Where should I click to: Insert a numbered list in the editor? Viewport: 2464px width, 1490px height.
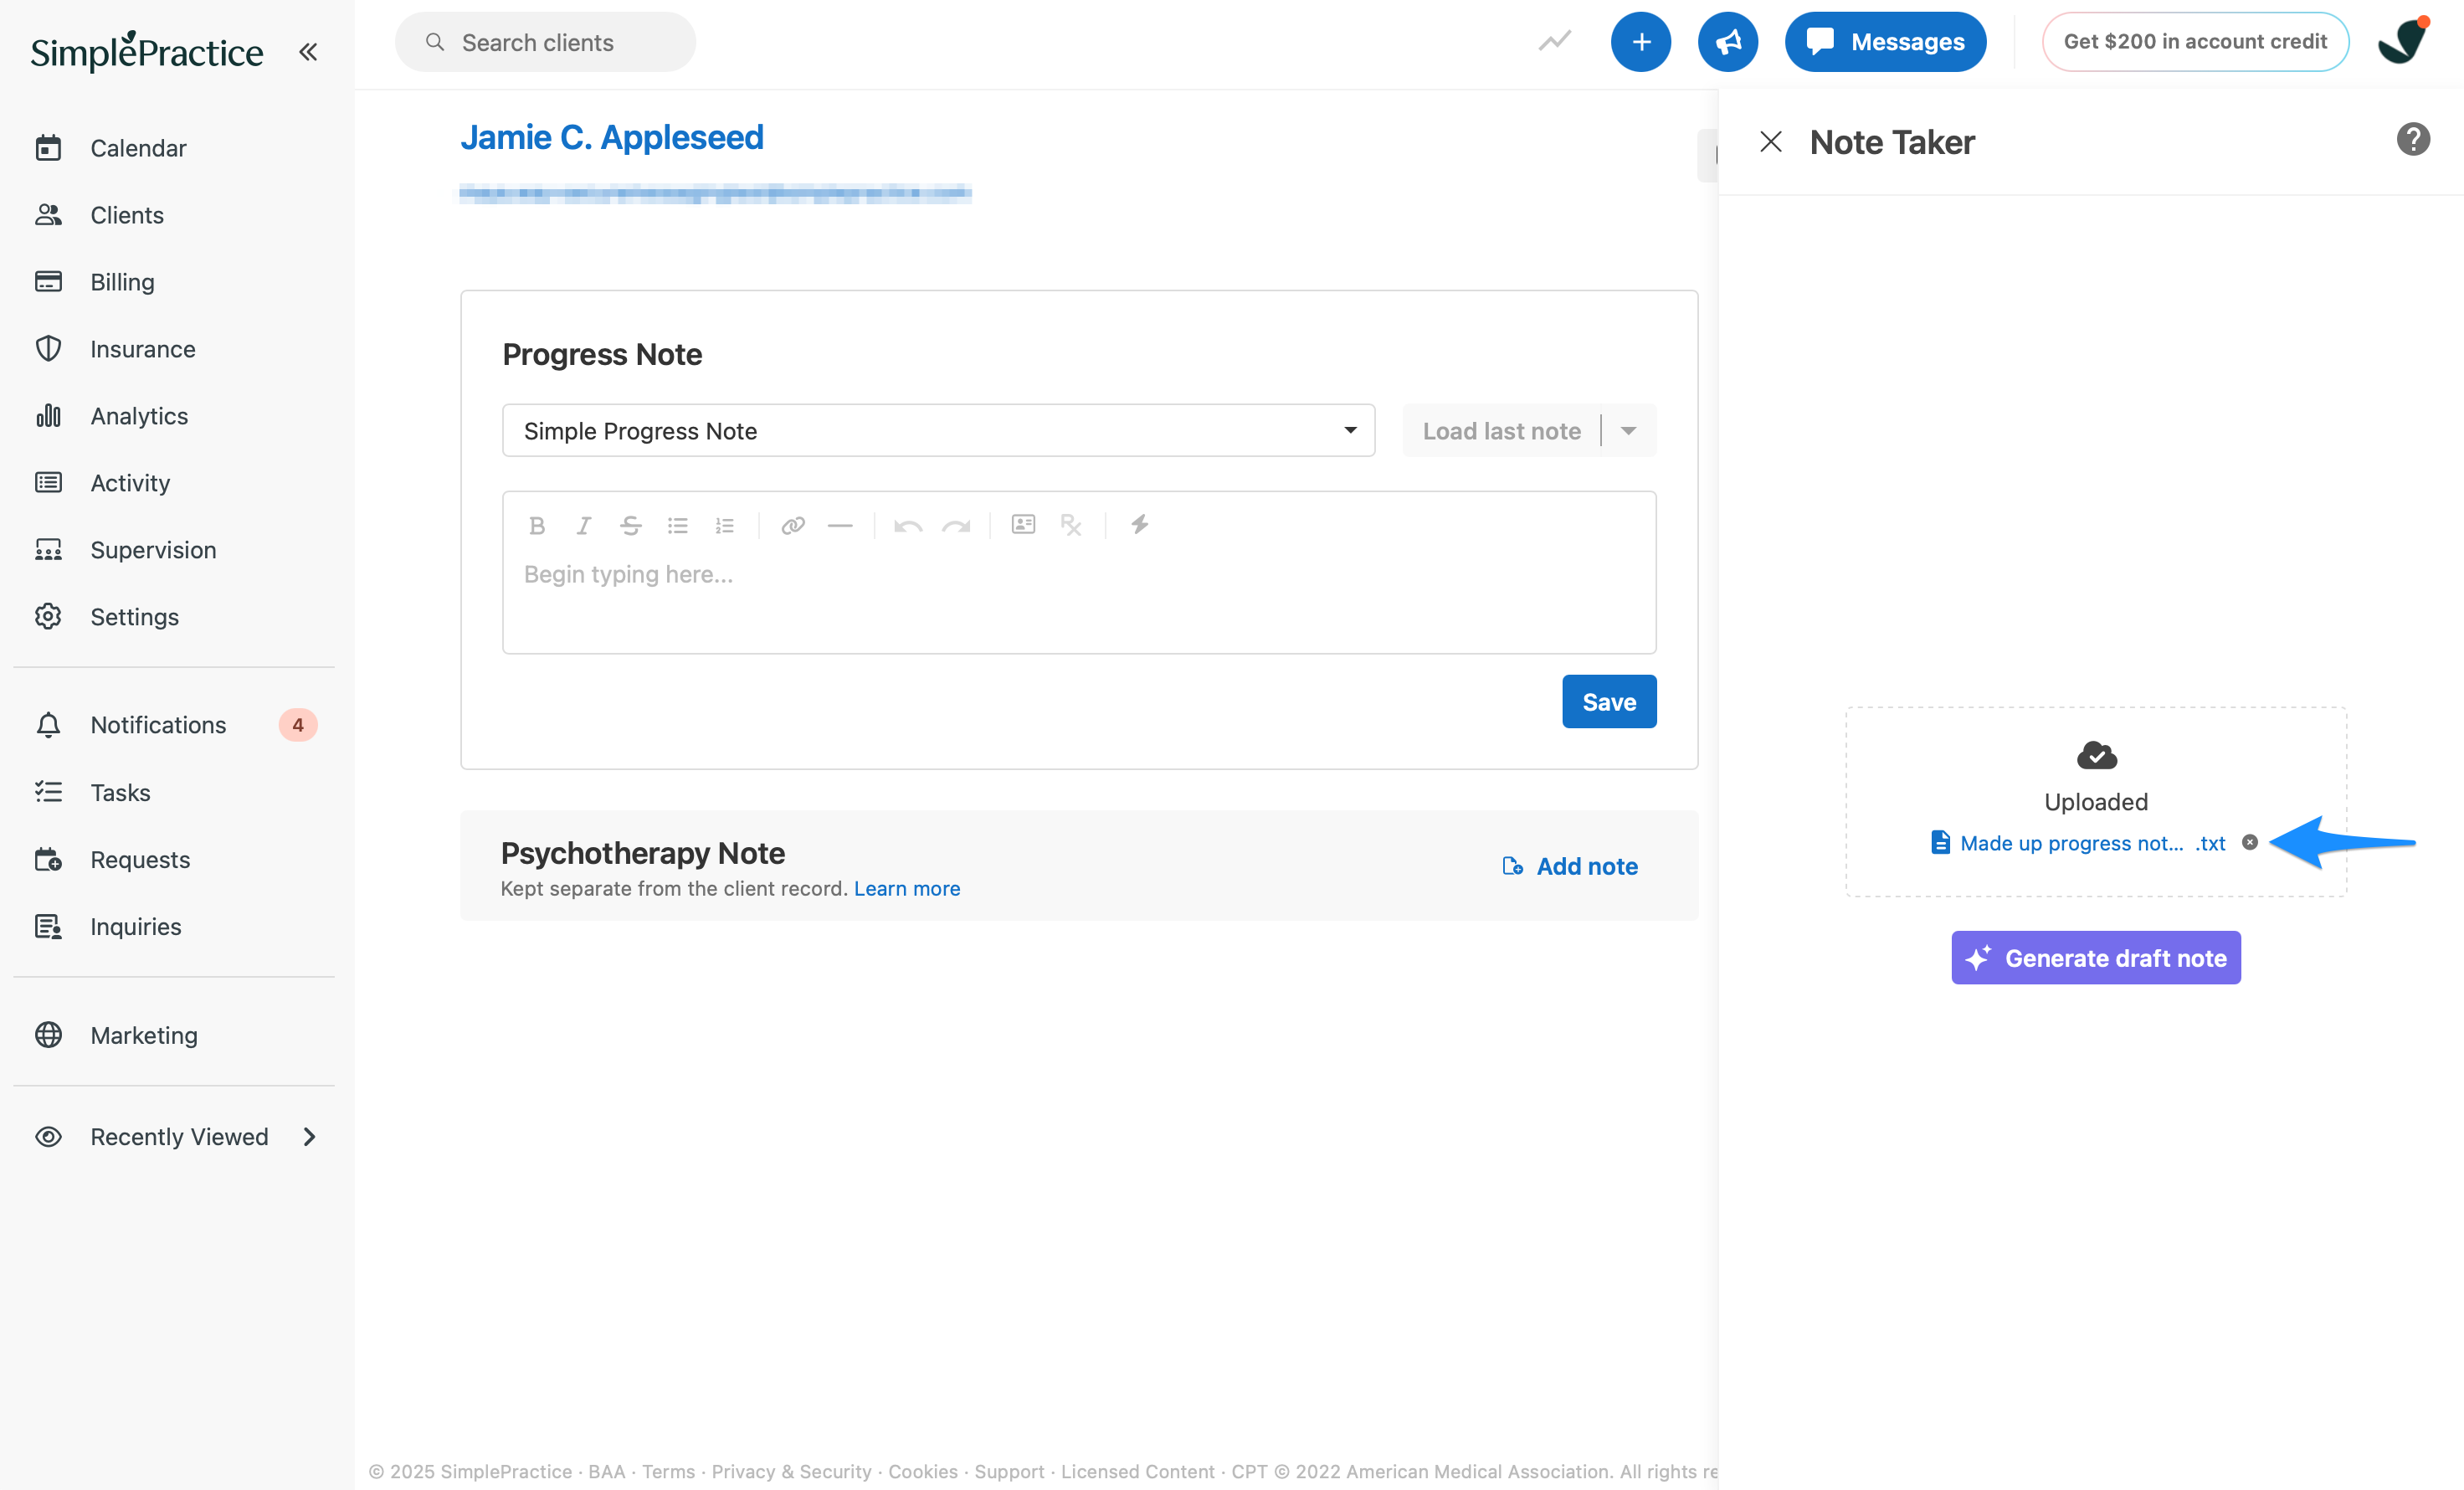click(724, 524)
